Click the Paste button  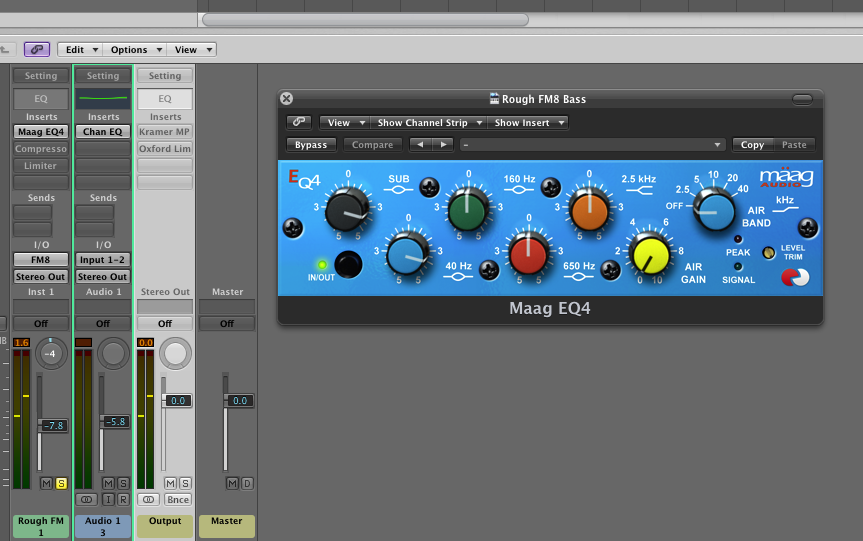(794, 145)
